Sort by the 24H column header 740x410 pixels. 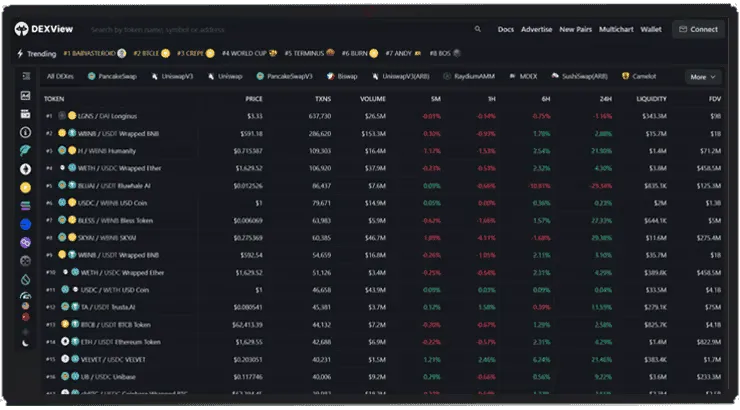coord(605,99)
